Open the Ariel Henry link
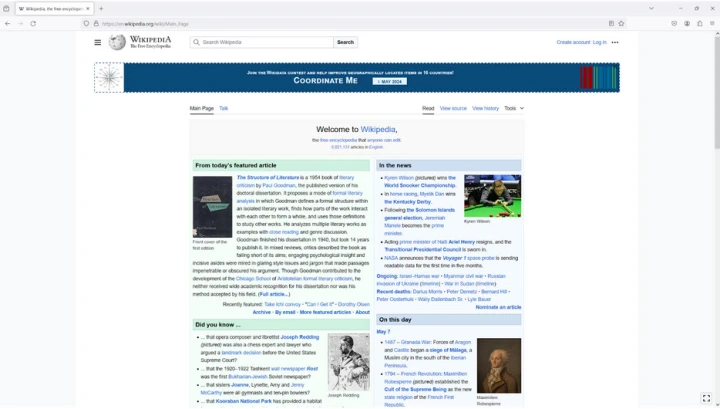 point(461,242)
